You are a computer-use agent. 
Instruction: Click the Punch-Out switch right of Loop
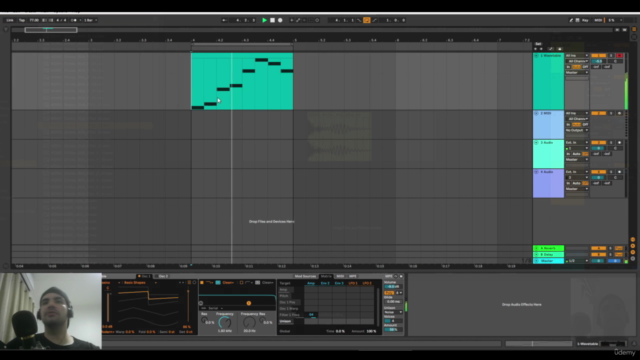click(x=374, y=20)
